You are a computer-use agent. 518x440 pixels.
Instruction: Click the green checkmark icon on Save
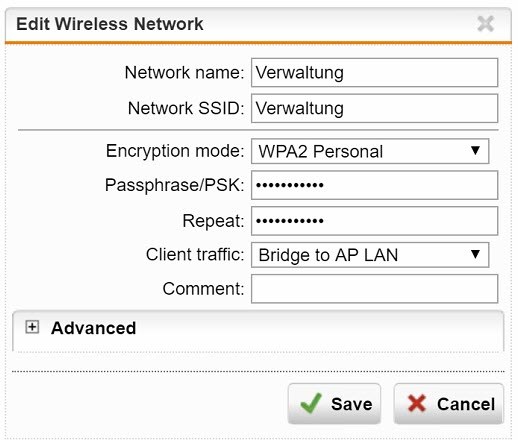click(x=311, y=404)
